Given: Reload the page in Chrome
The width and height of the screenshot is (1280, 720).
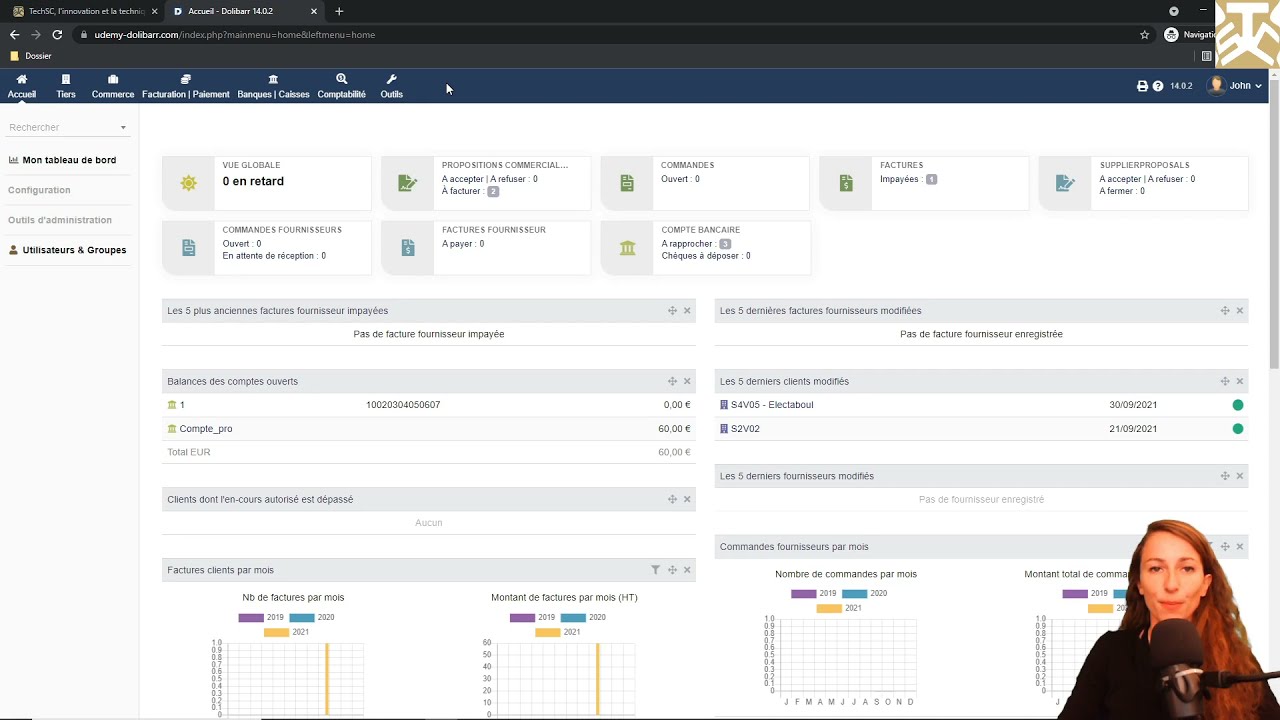Looking at the screenshot, I should [57, 34].
